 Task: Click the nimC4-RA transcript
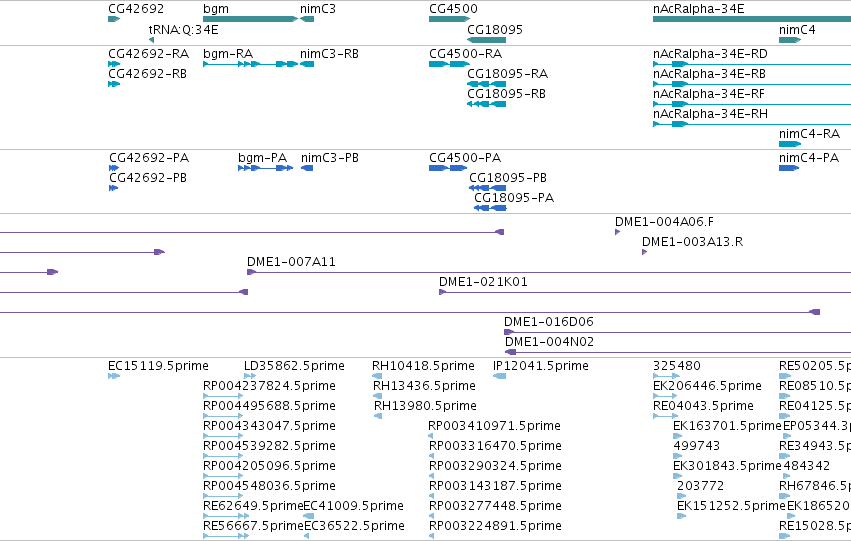[809, 133]
